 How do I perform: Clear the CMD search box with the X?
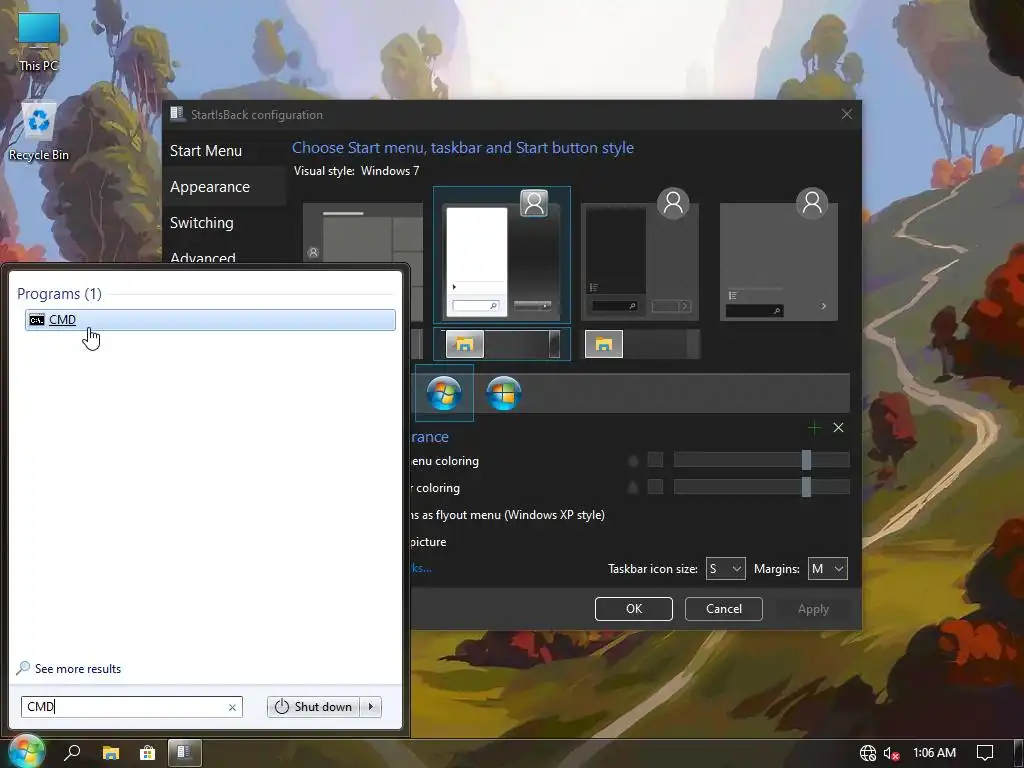(232, 707)
